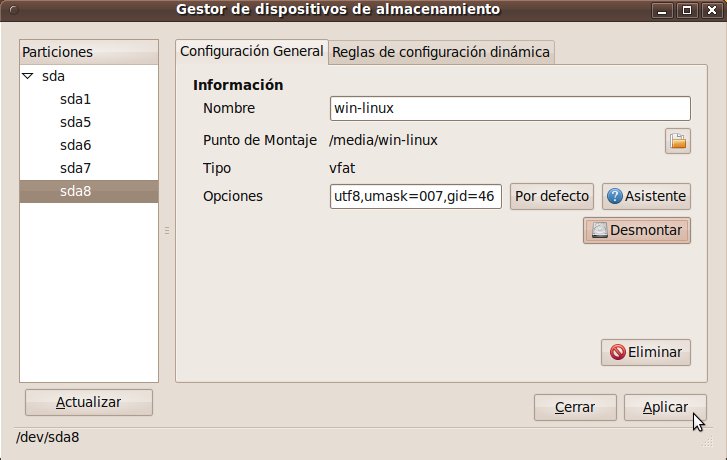
Task: Collapse the sda tree node
Action: click(28, 76)
